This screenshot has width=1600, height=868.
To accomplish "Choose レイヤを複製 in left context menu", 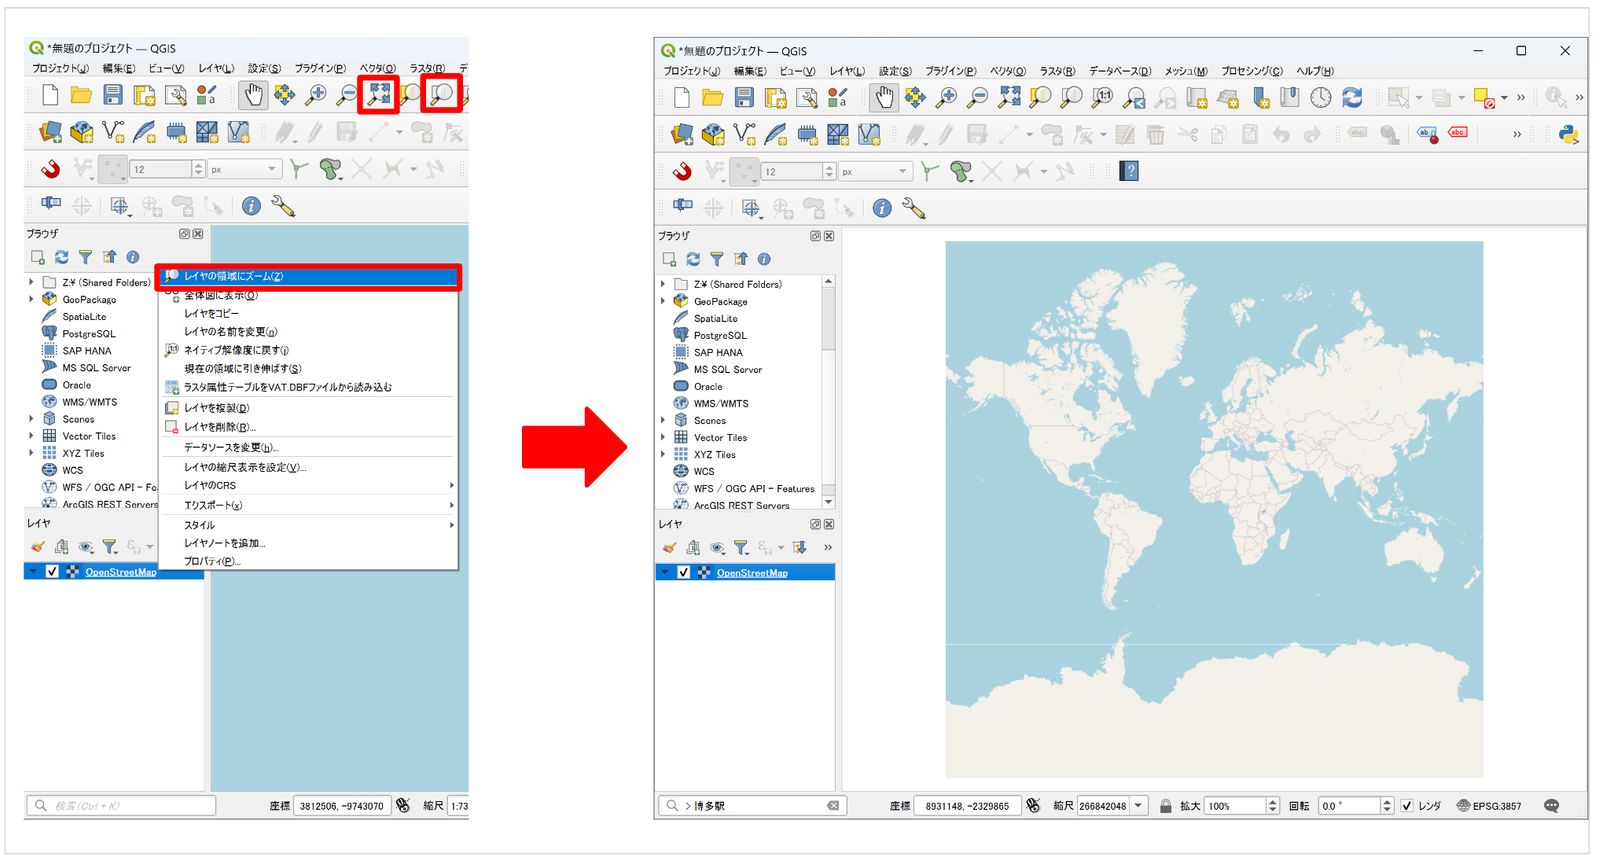I will [310, 408].
